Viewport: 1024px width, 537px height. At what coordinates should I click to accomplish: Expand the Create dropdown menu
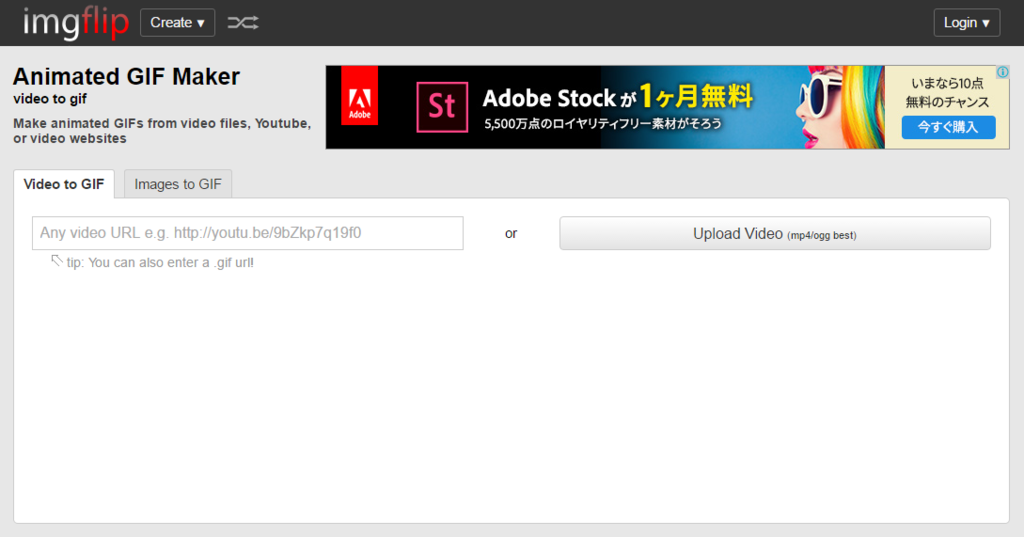[178, 23]
